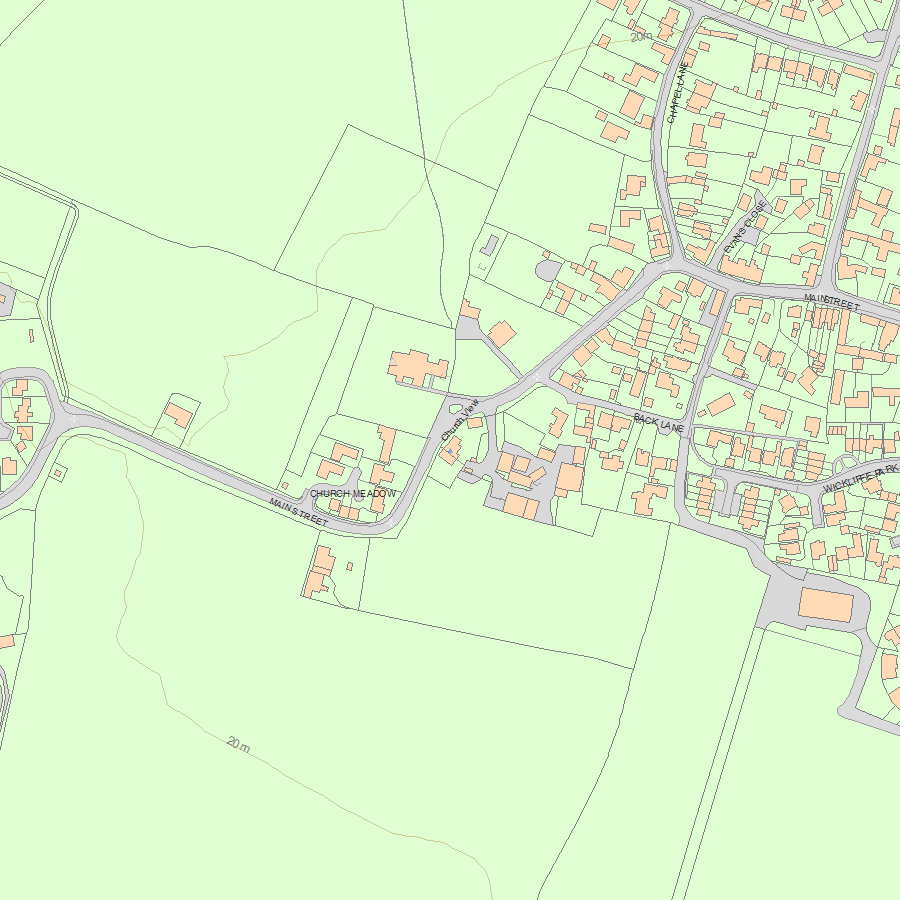Click the blue marker beside Church View
Image resolution: width=900 pixels, height=900 pixels.
pyautogui.click(x=451, y=452)
